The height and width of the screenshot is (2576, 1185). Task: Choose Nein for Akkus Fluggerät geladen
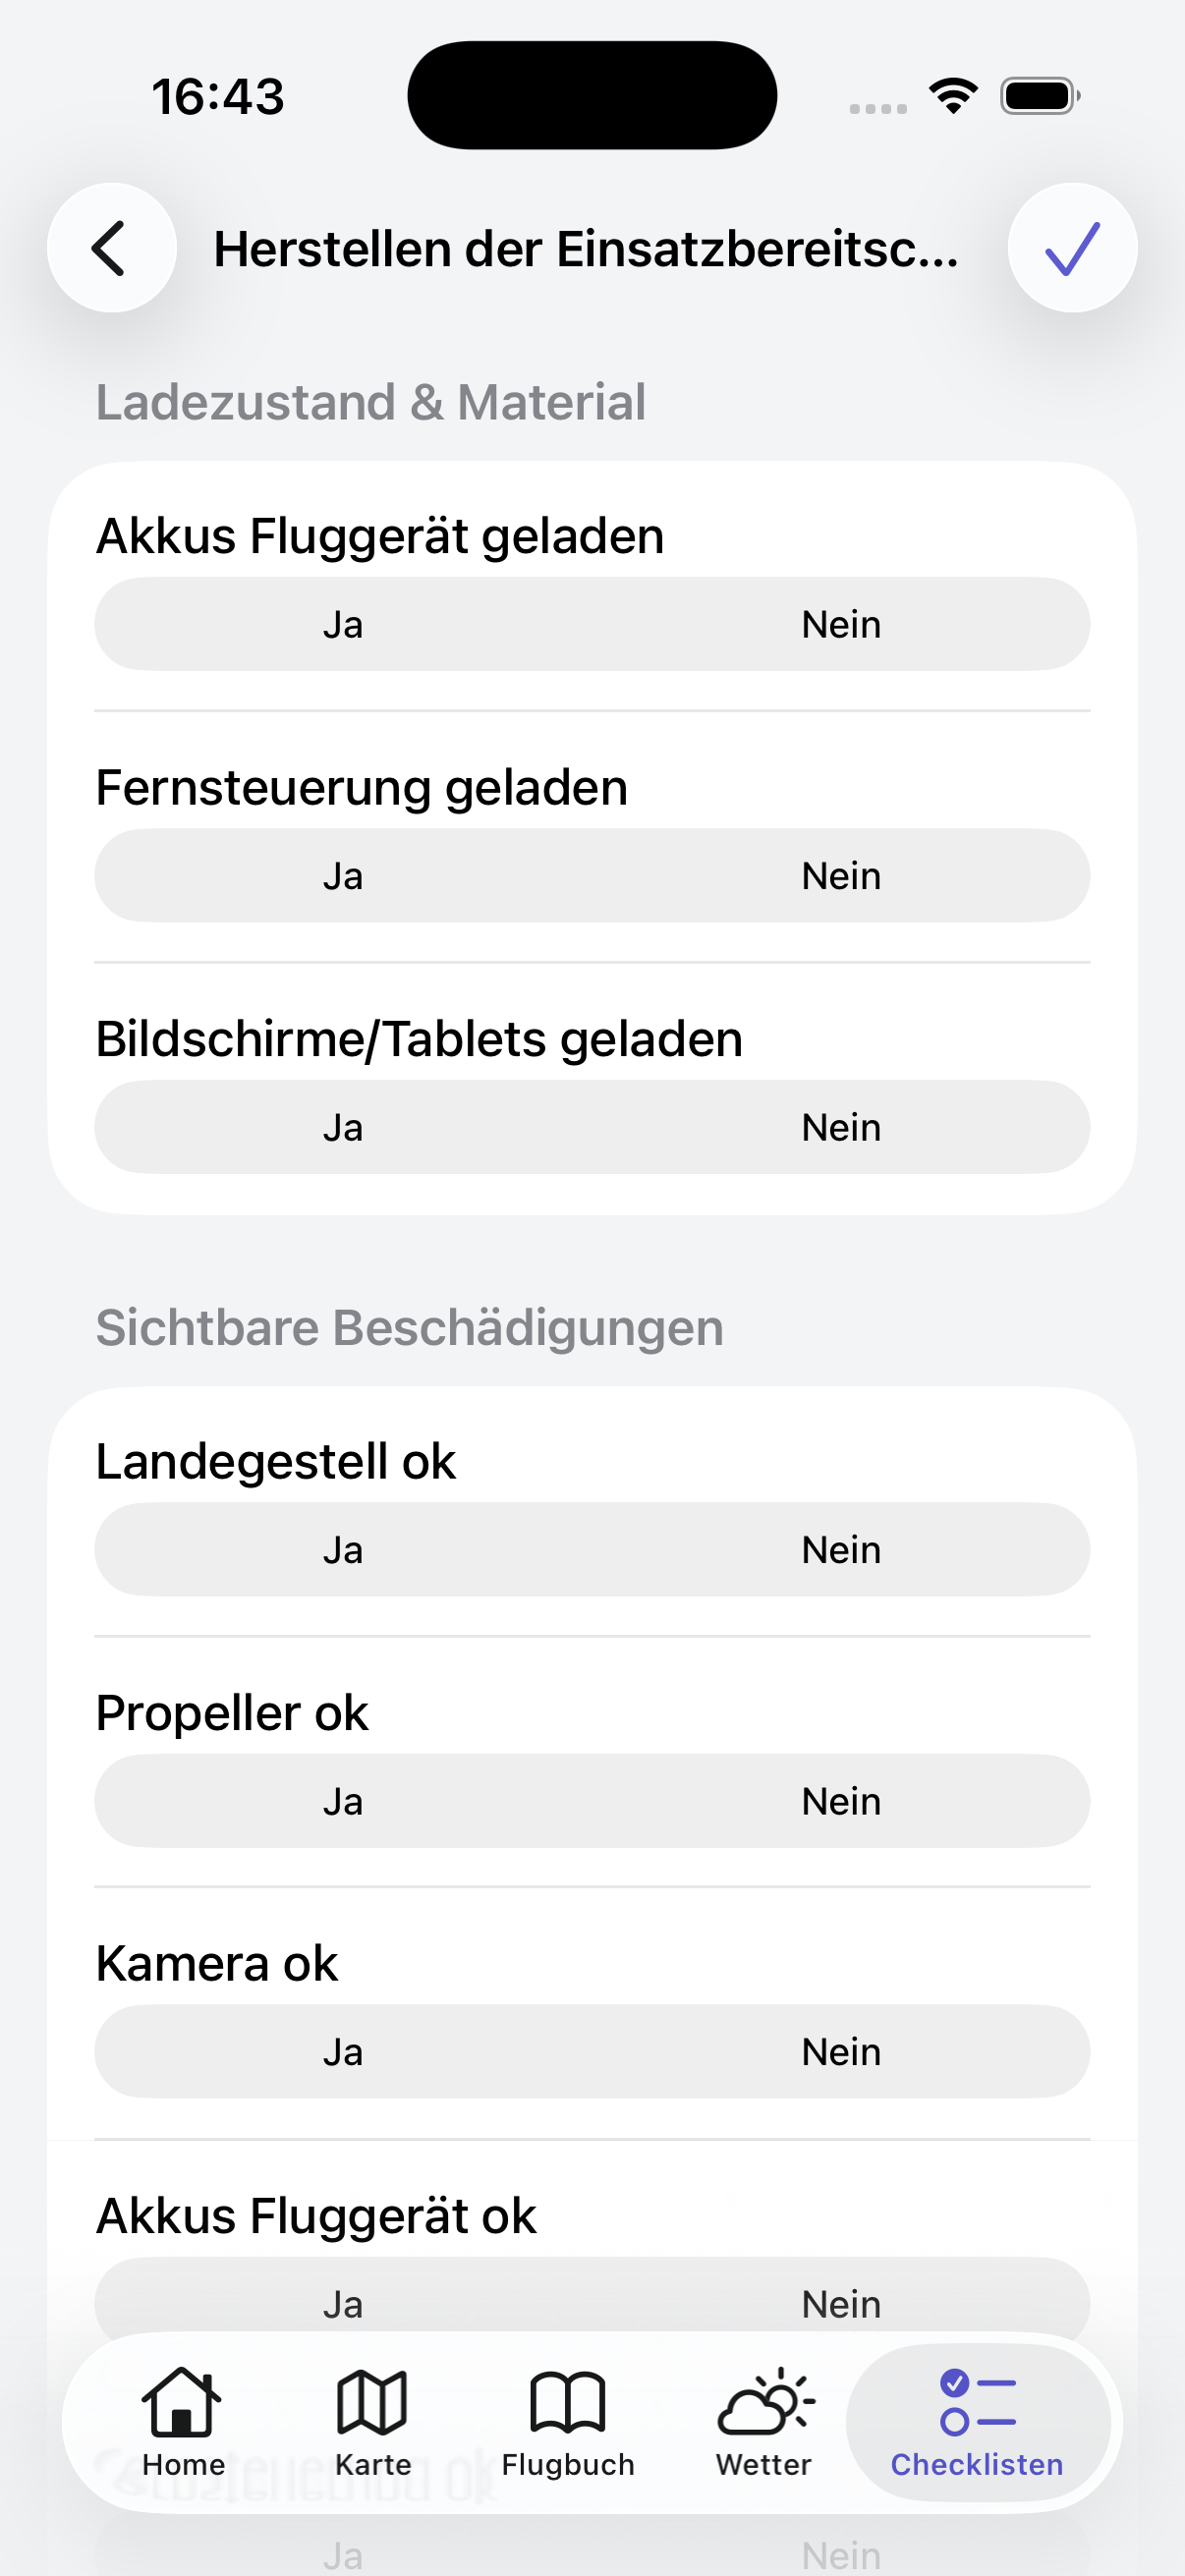841,624
